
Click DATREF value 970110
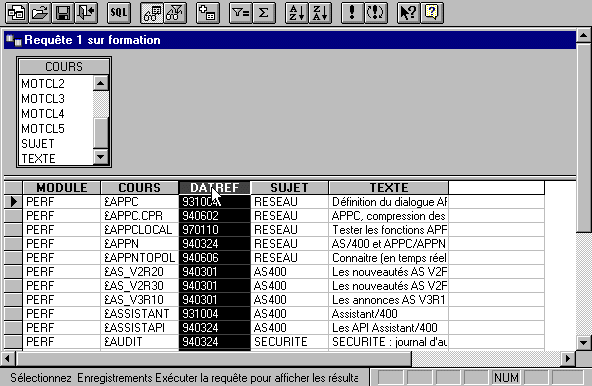tap(214, 230)
